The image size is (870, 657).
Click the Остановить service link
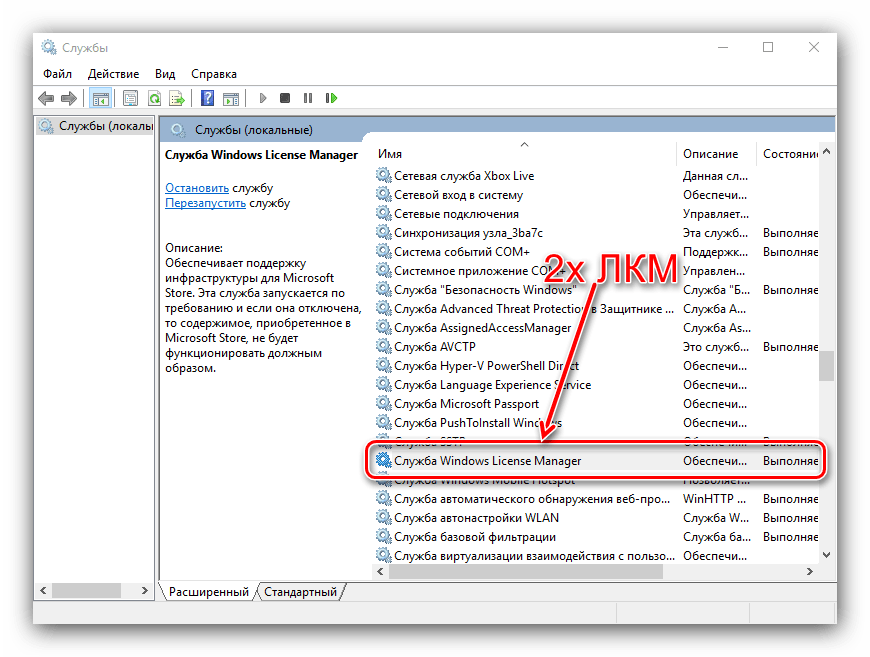(x=197, y=187)
